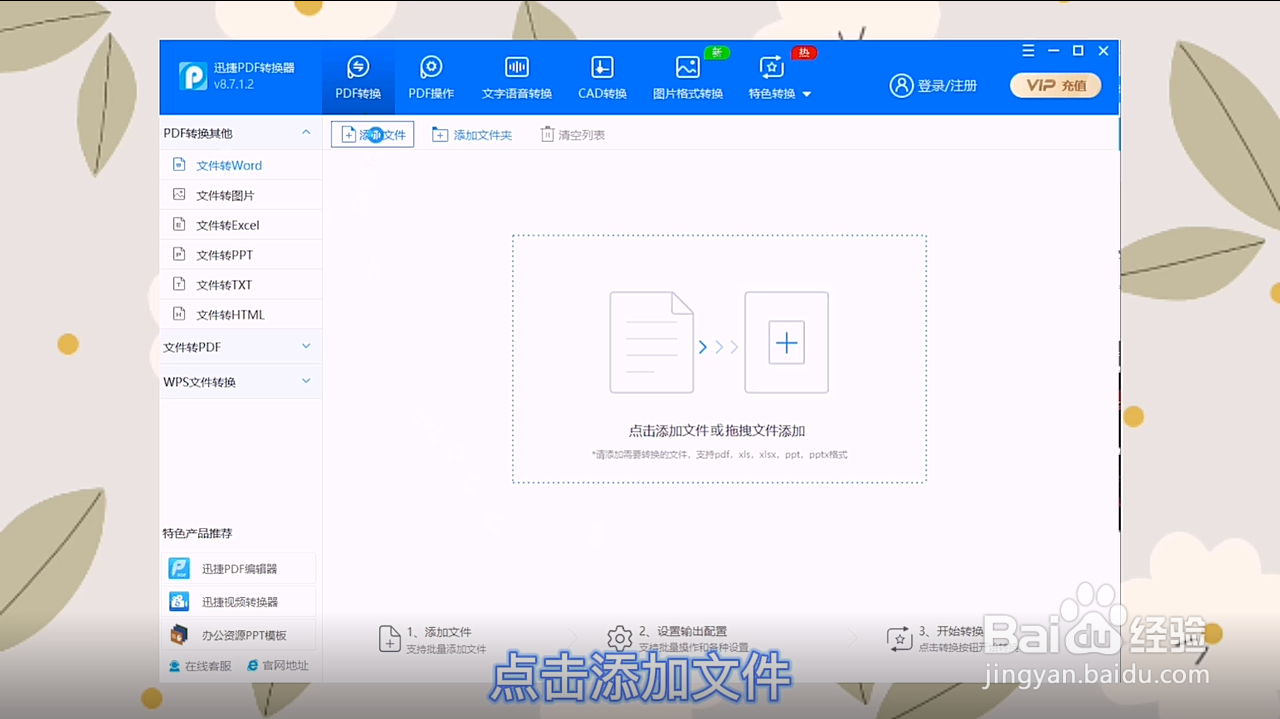Image resolution: width=1280 pixels, height=719 pixels.
Task: Click the PDF转换 tab icon
Action: click(357, 67)
